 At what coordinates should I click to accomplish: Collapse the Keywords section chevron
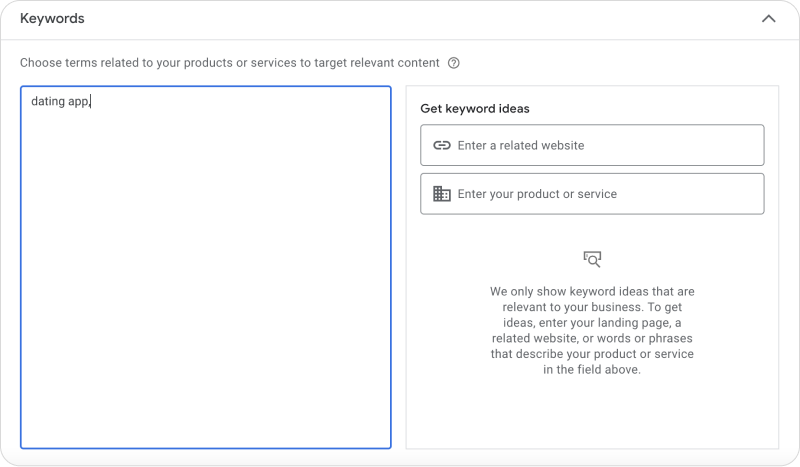pyautogui.click(x=768, y=19)
